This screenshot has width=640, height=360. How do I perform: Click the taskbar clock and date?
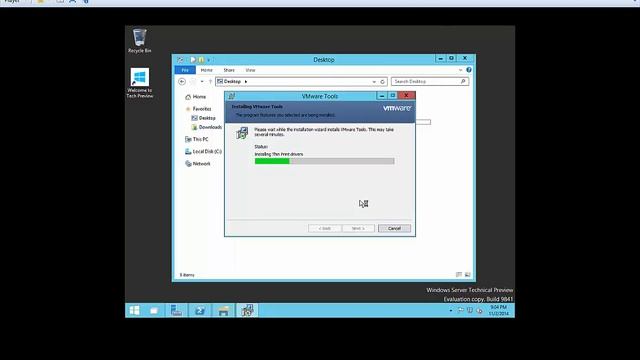498,310
